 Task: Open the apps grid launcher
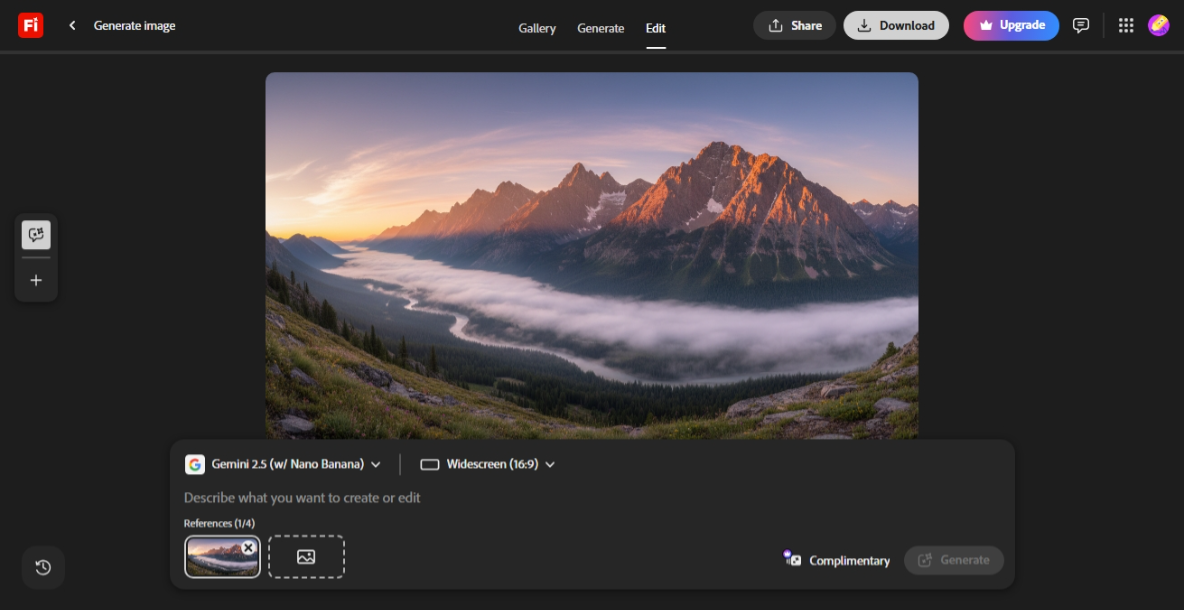click(1126, 26)
